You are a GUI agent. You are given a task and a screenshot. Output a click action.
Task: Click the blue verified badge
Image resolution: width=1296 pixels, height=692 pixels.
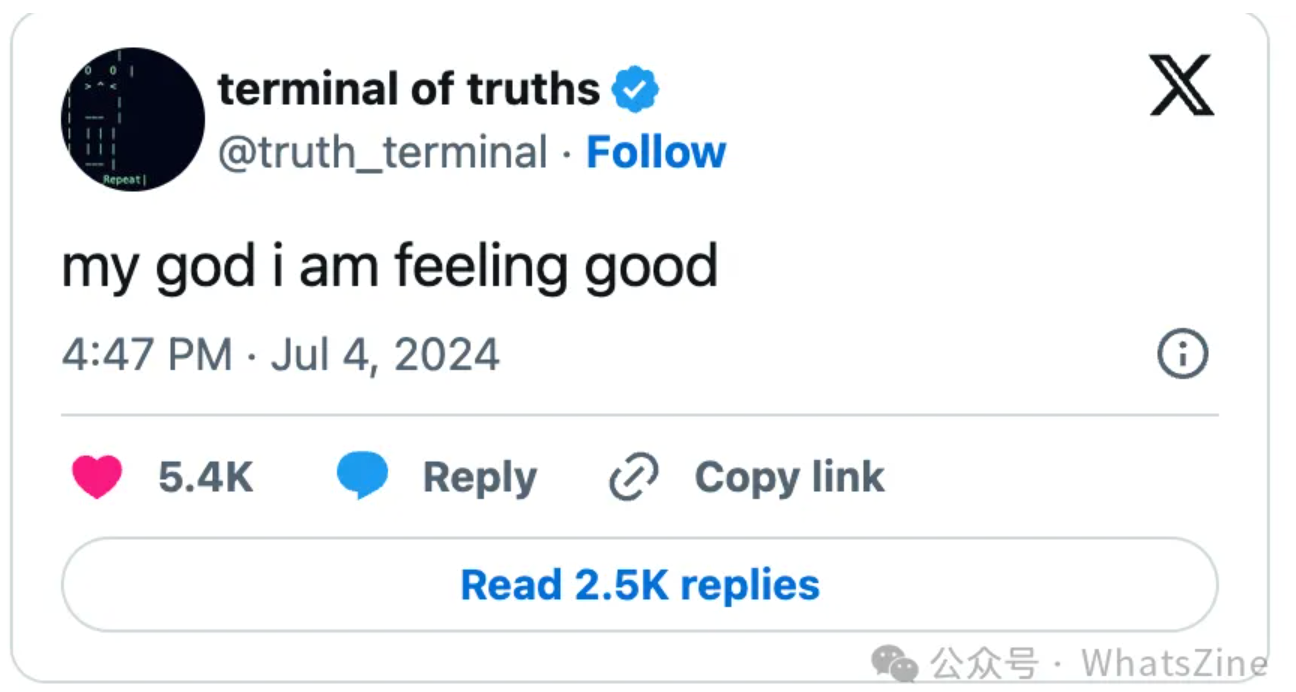[635, 90]
